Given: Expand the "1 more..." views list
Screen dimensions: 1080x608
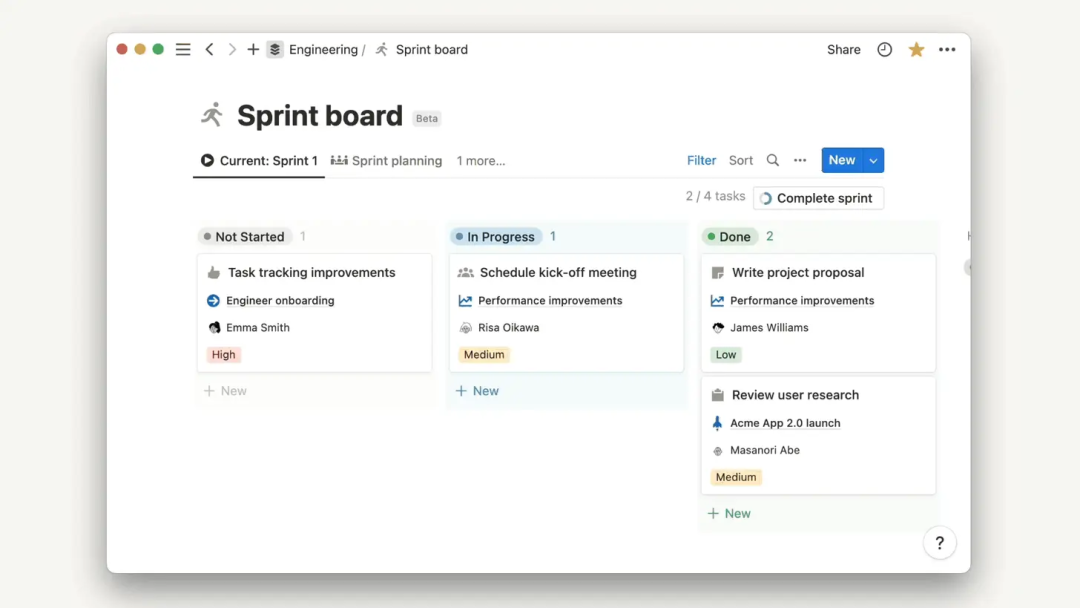Looking at the screenshot, I should (x=481, y=160).
